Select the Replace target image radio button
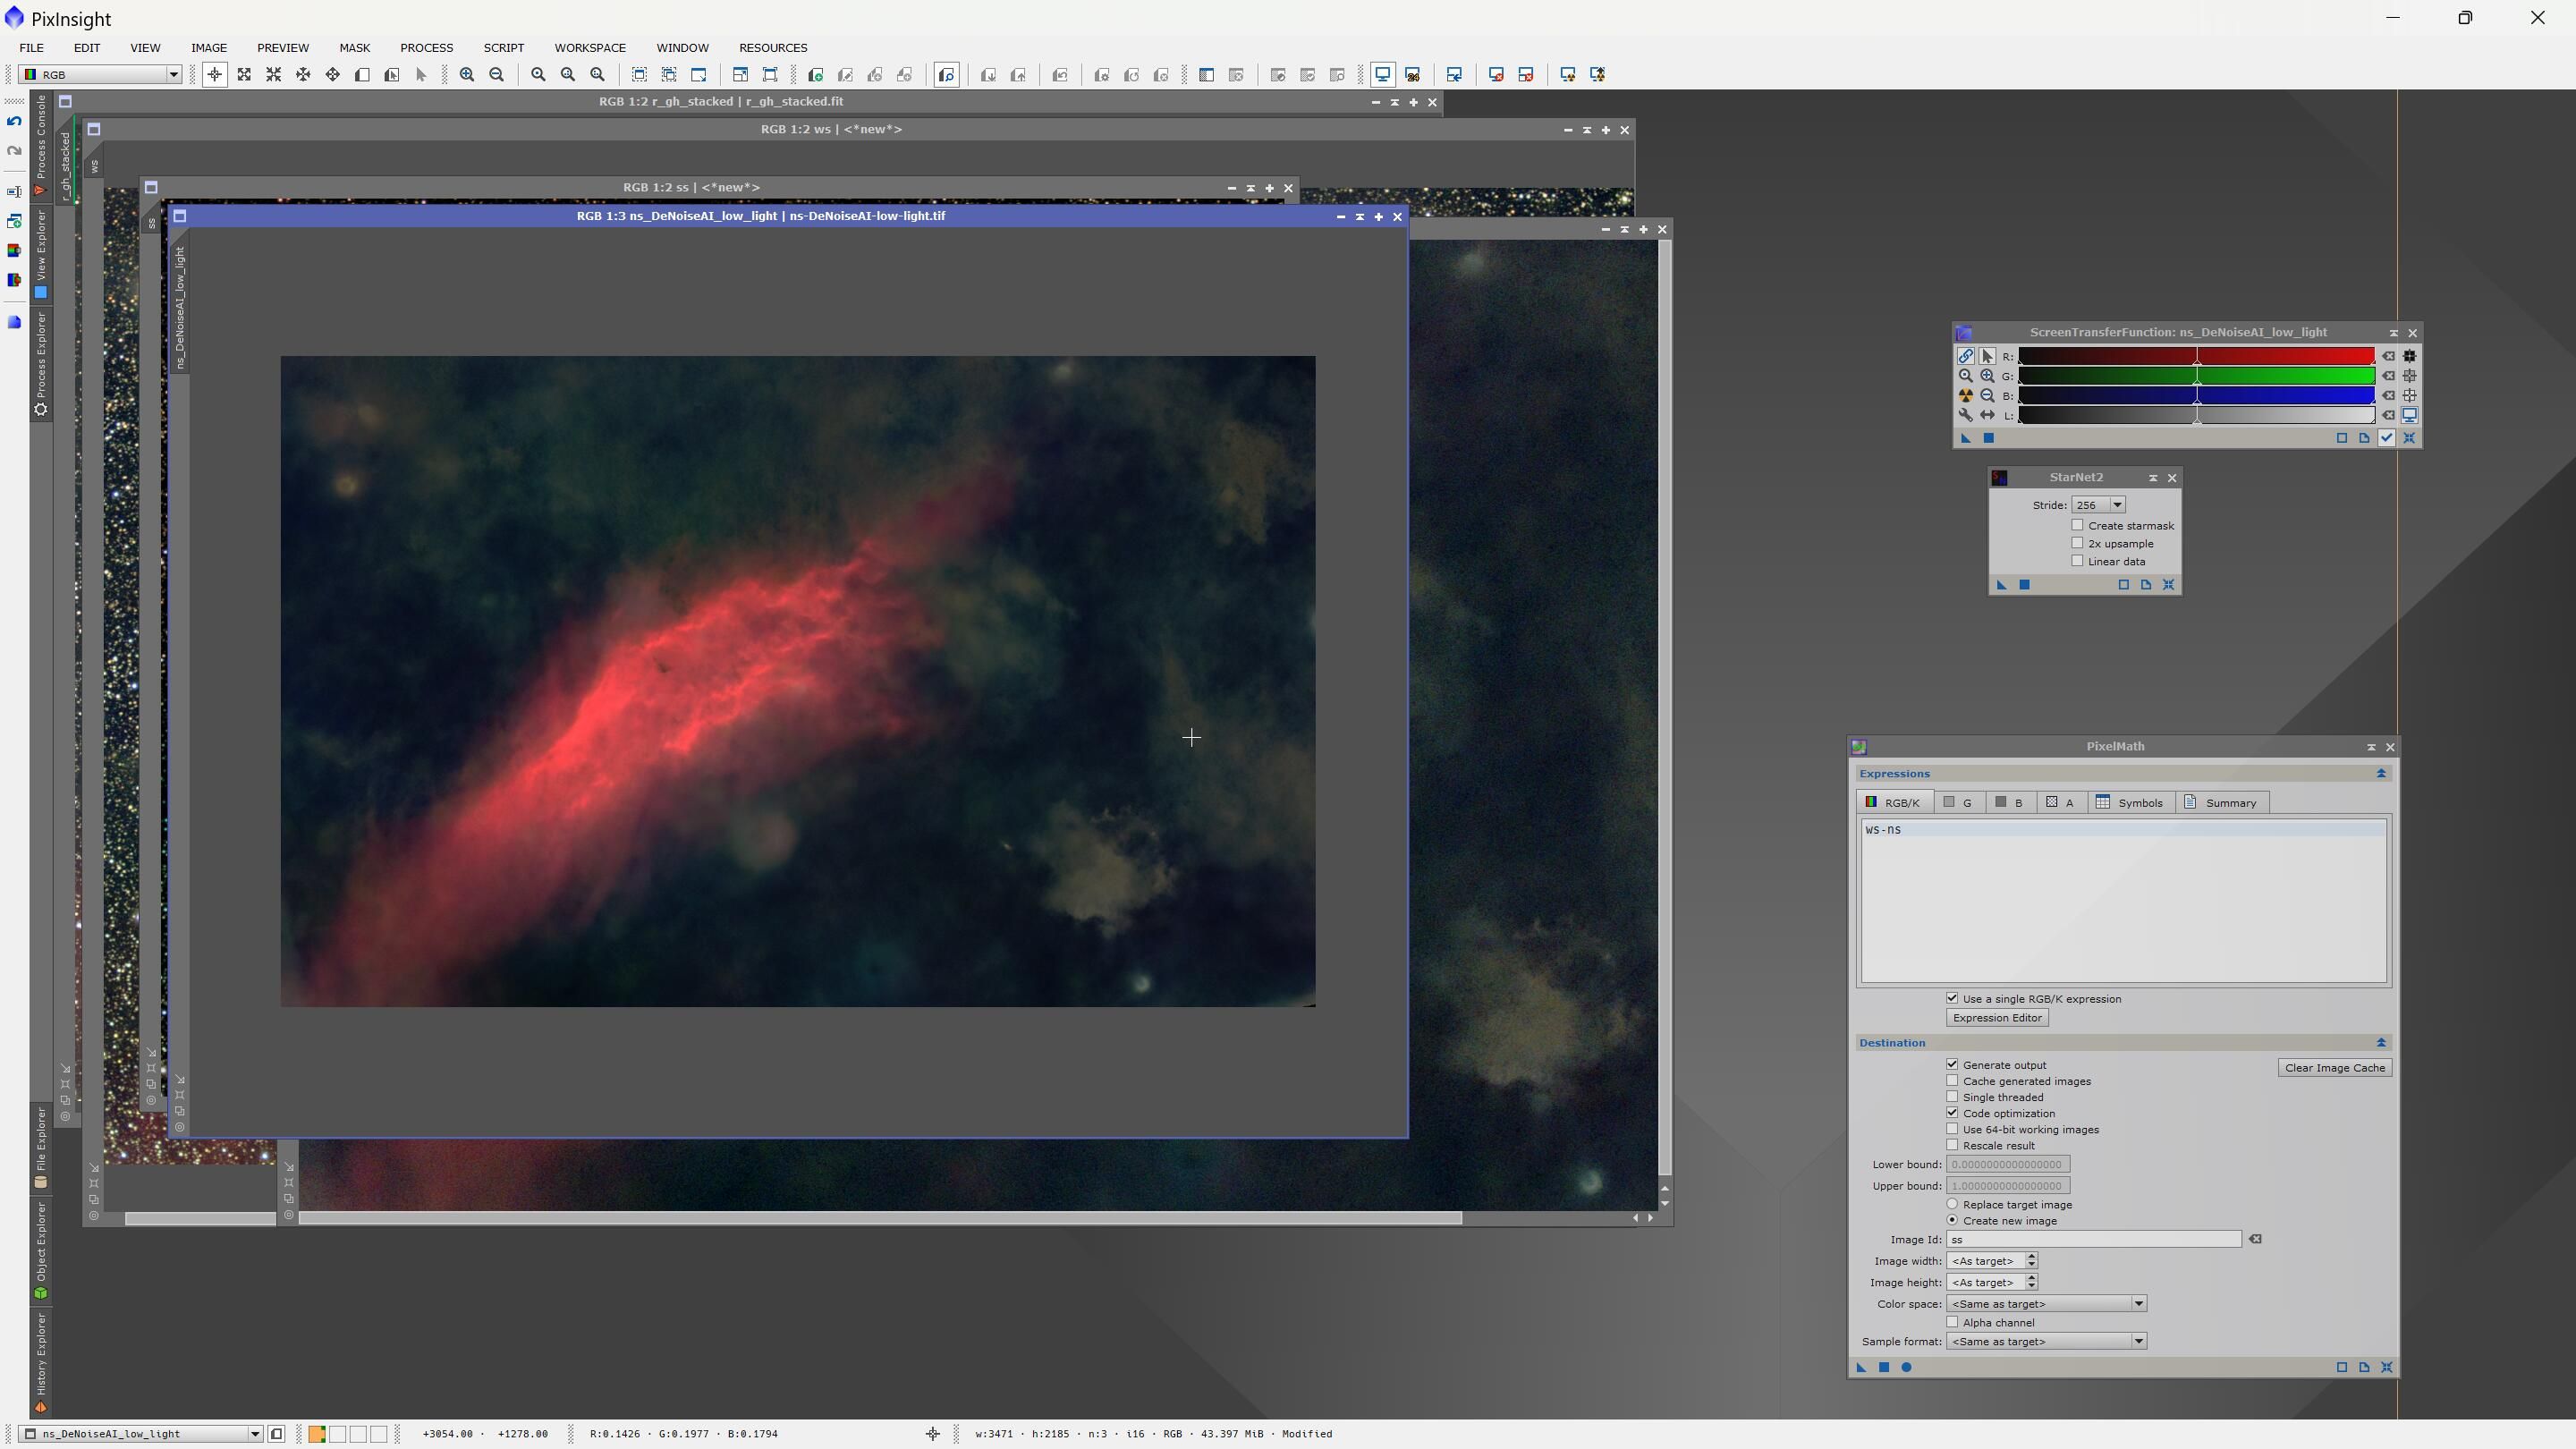 click(1952, 1204)
